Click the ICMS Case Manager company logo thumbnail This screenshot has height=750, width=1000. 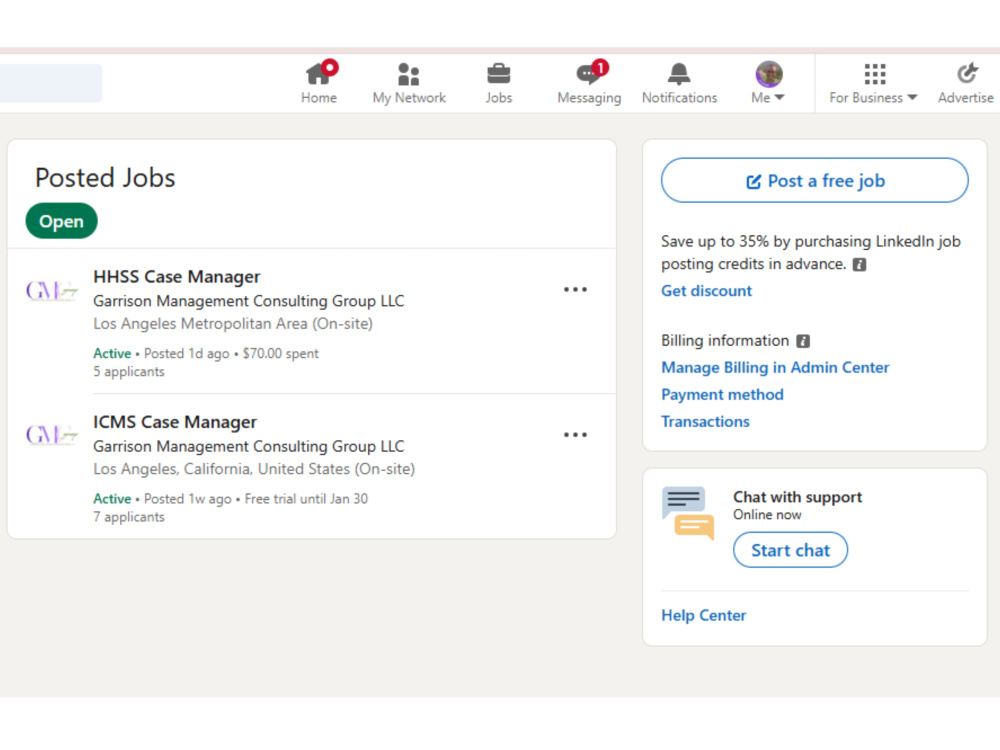pyautogui.click(x=52, y=435)
